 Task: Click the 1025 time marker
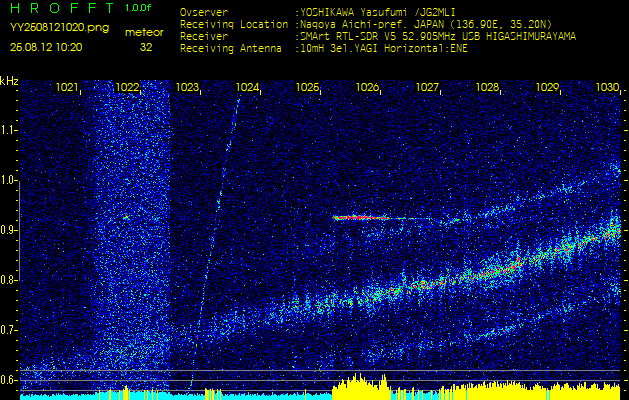coord(307,87)
